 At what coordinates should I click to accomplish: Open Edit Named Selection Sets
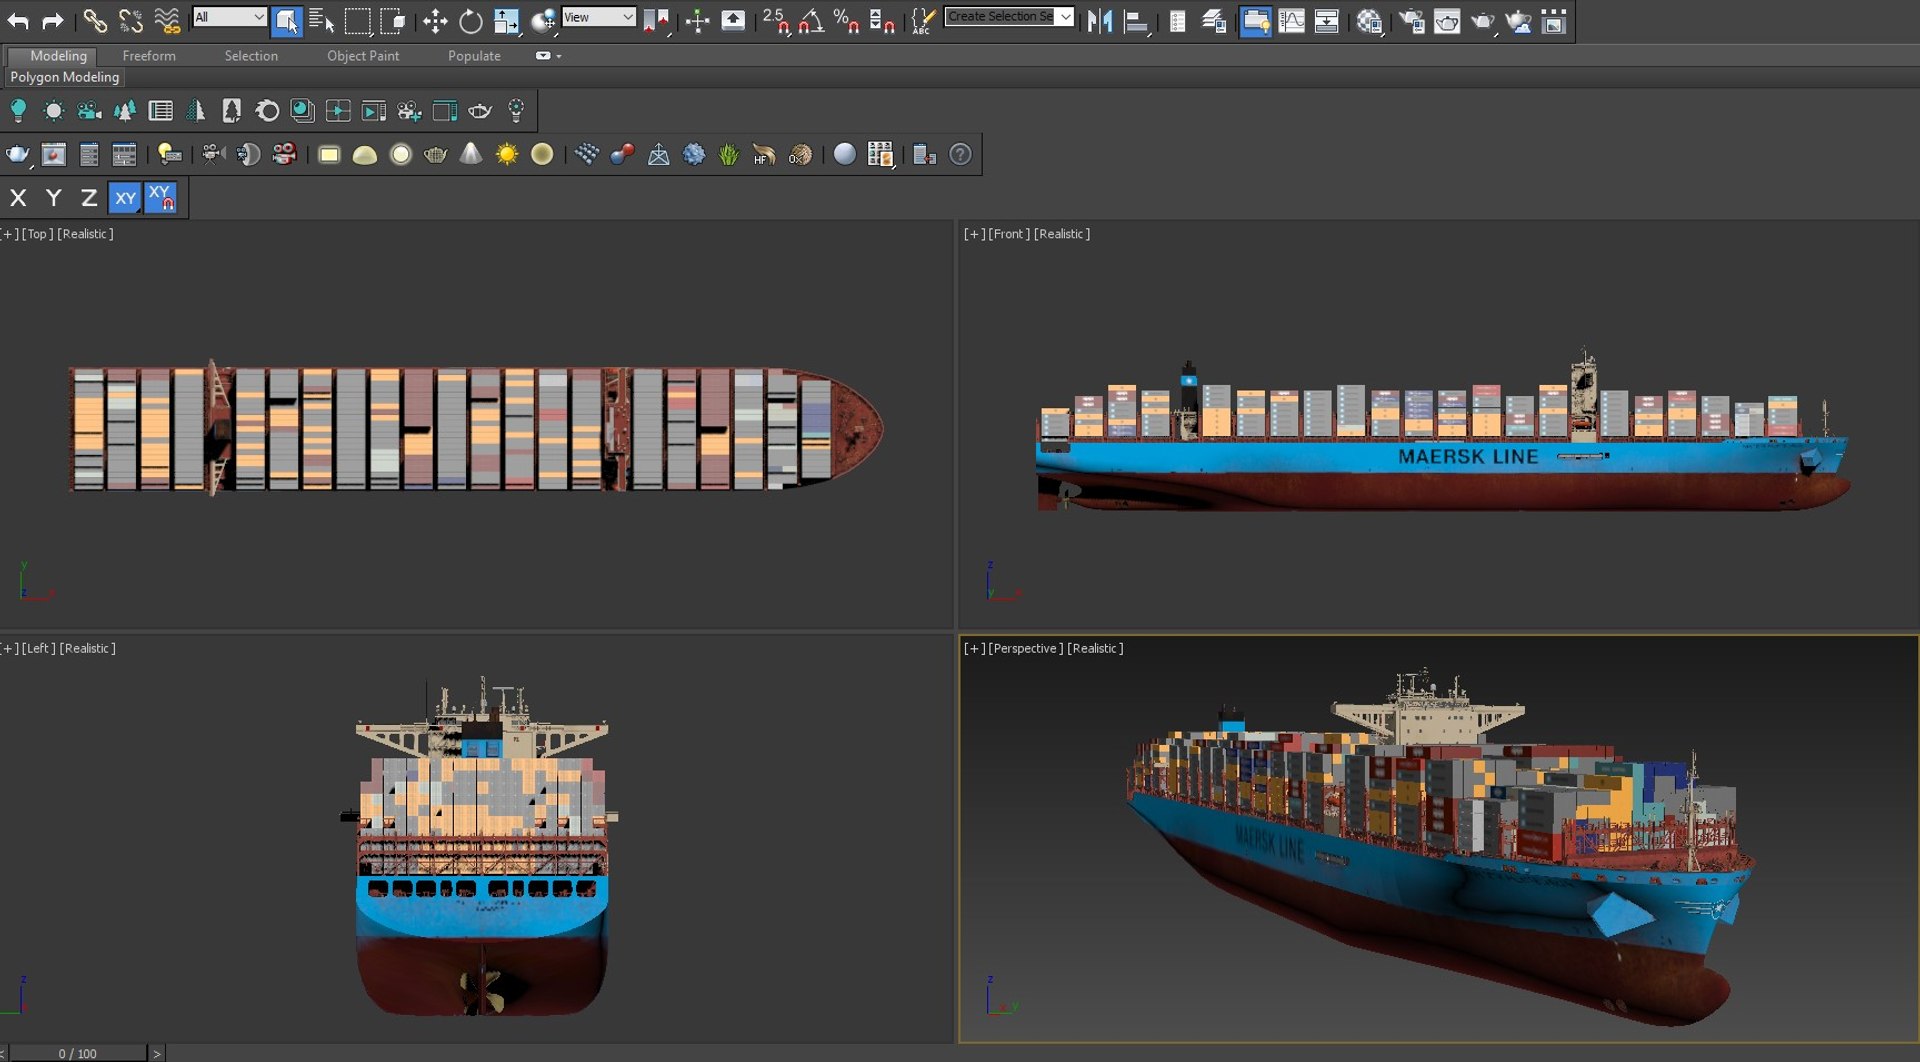click(x=923, y=21)
